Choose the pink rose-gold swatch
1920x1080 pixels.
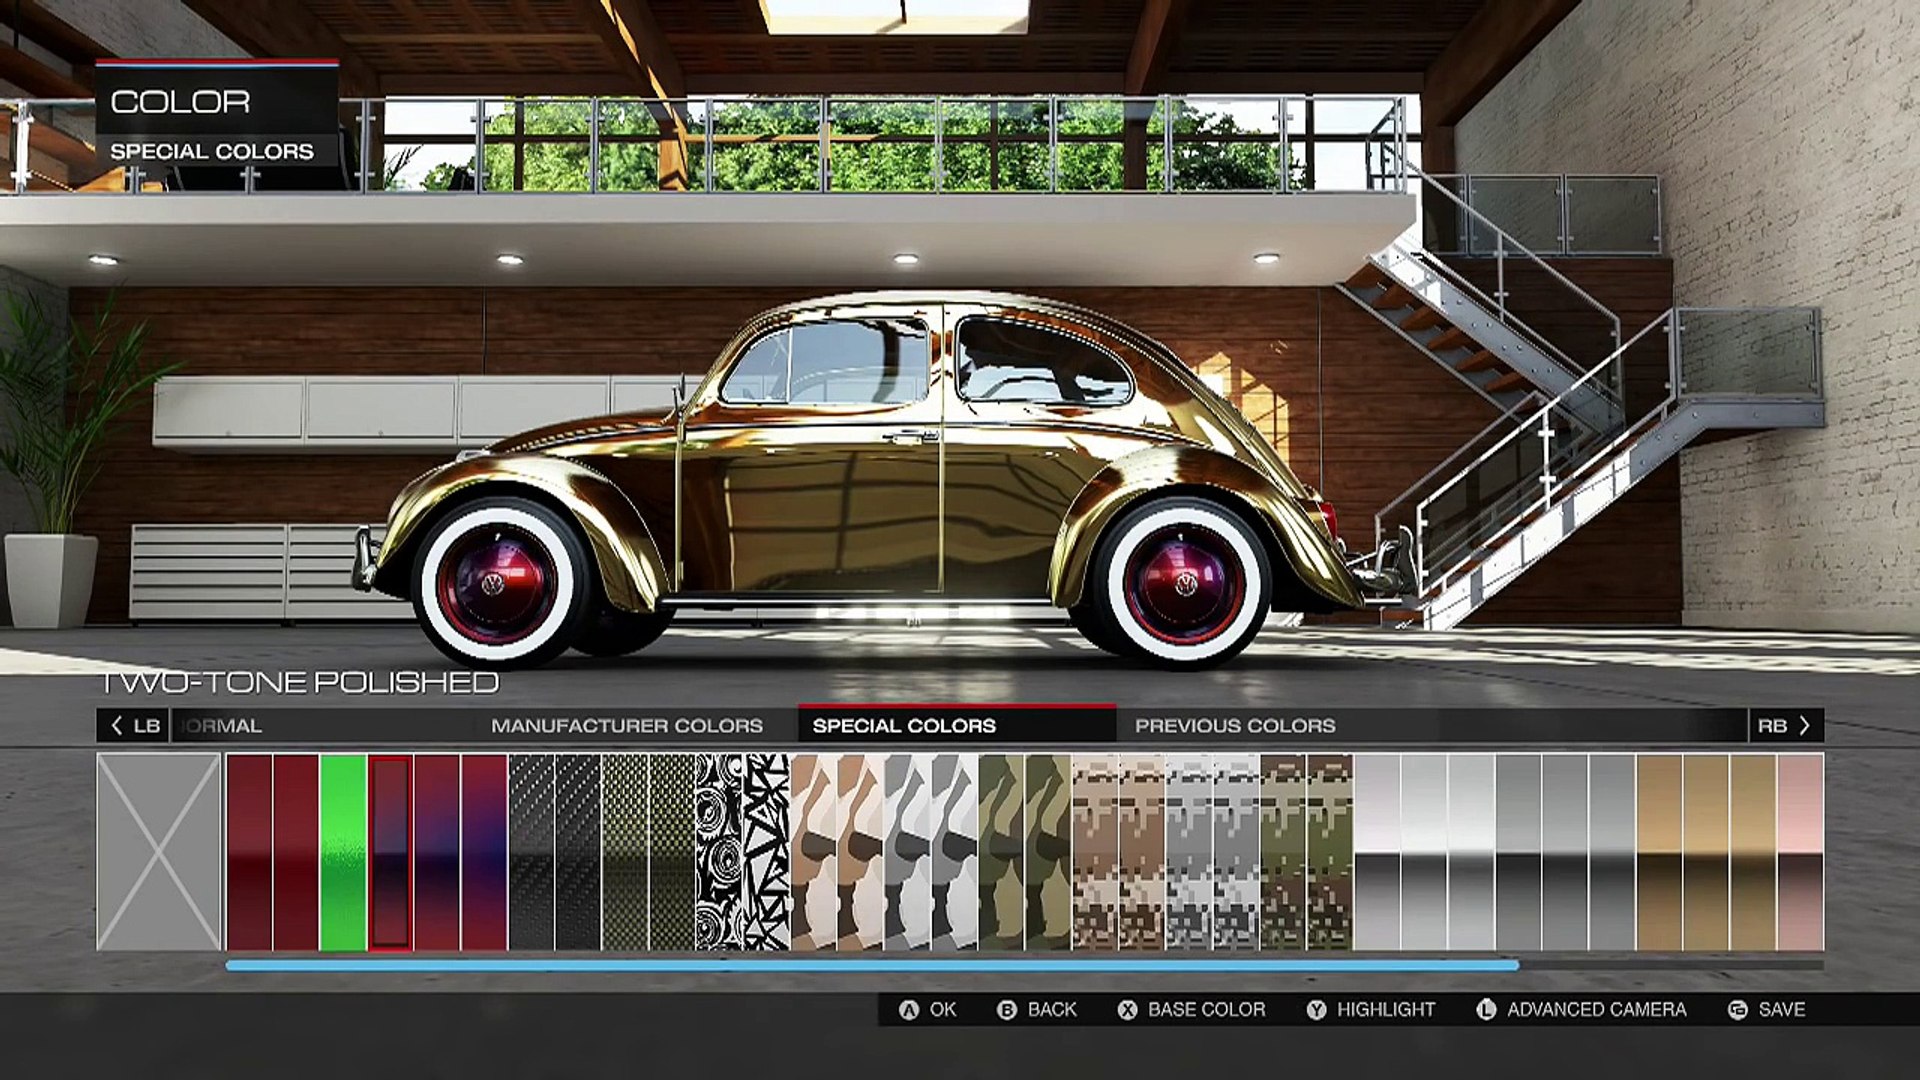pos(1800,852)
